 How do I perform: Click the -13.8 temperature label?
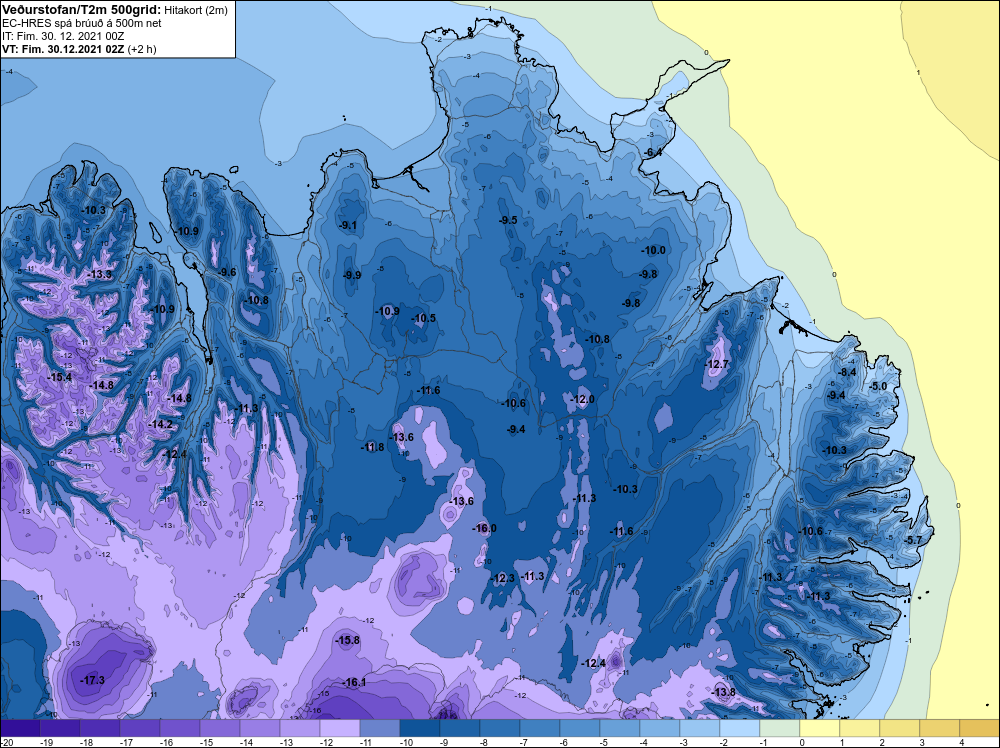tap(723, 692)
